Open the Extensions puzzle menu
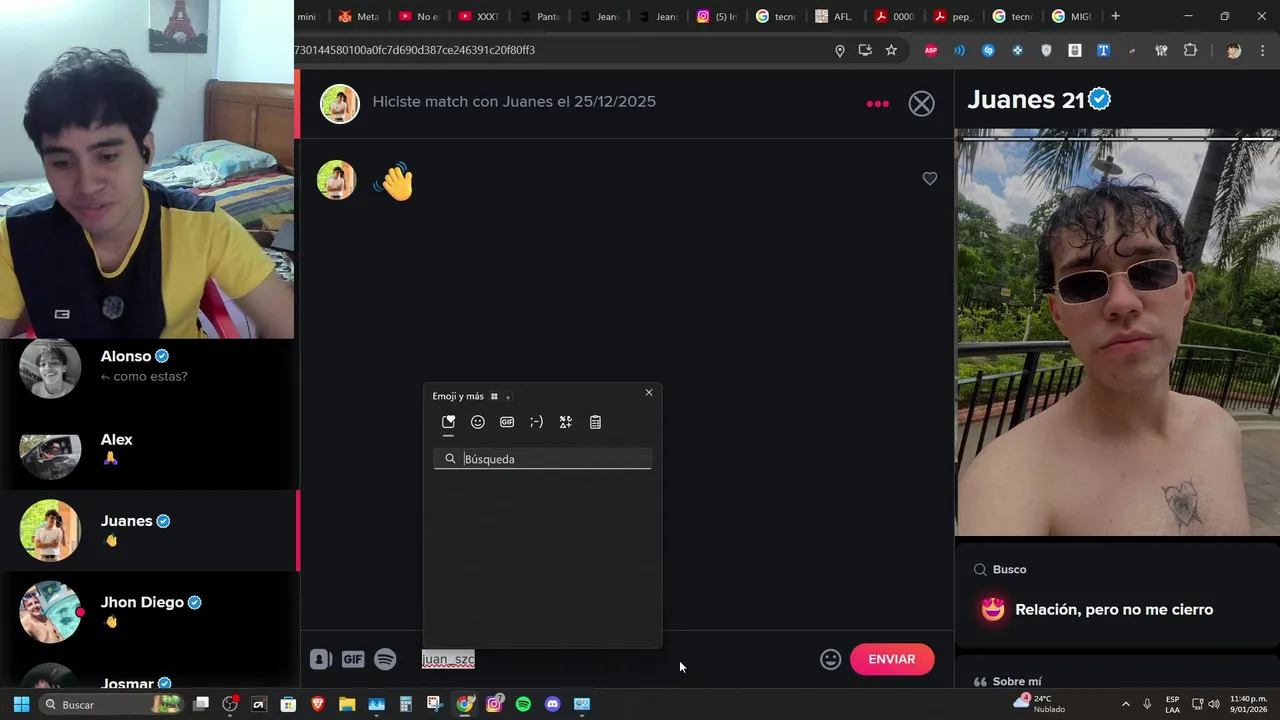 1190,50
